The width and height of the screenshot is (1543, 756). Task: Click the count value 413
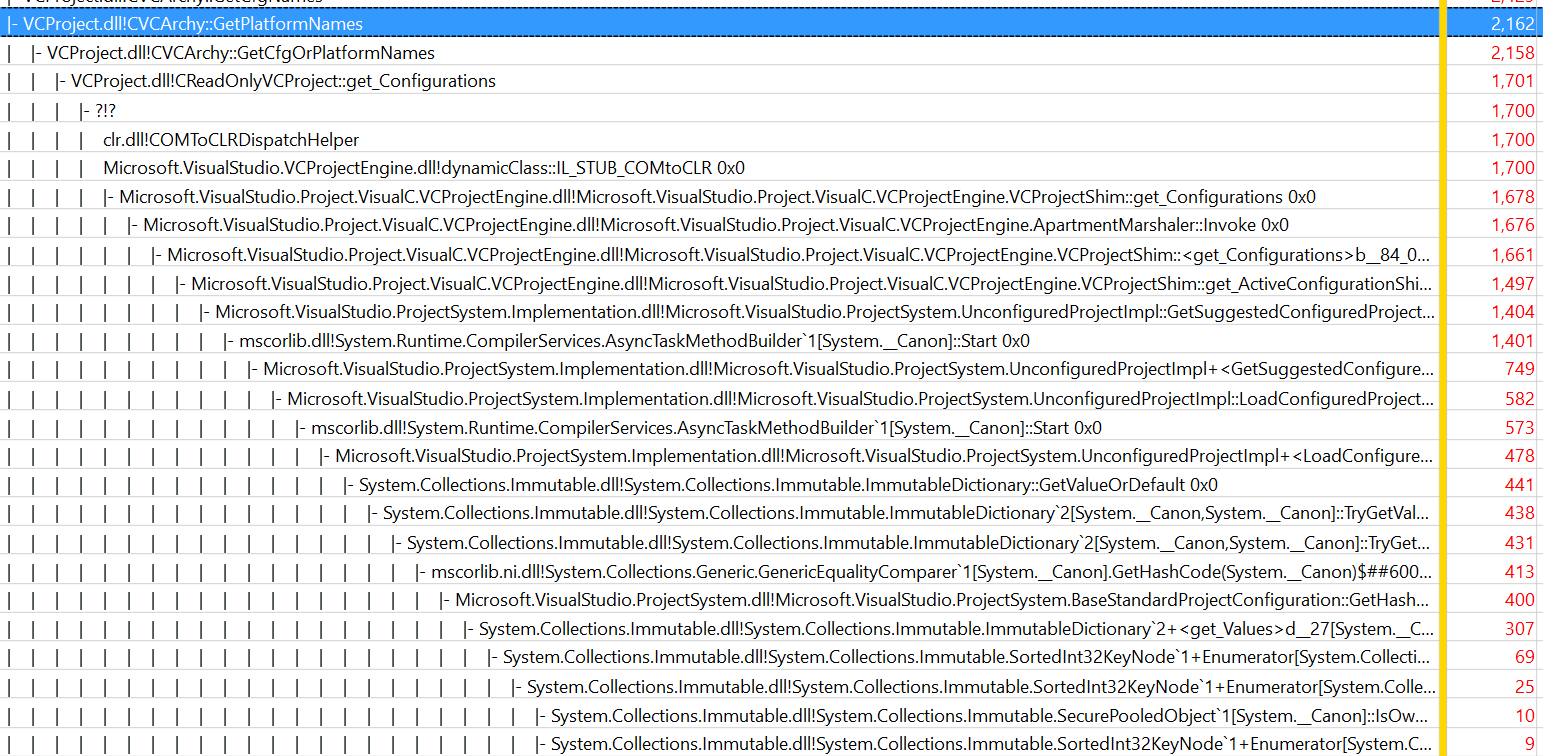pos(1519,571)
